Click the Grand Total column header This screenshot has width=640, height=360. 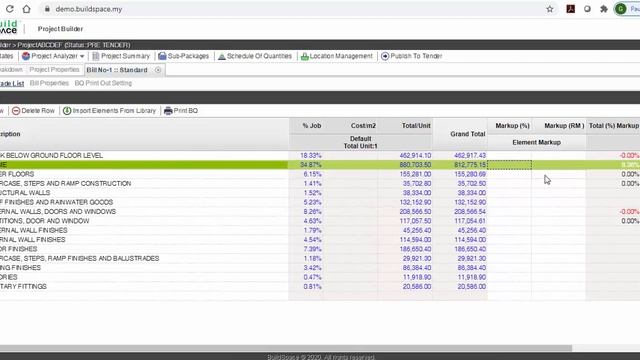coord(467,134)
